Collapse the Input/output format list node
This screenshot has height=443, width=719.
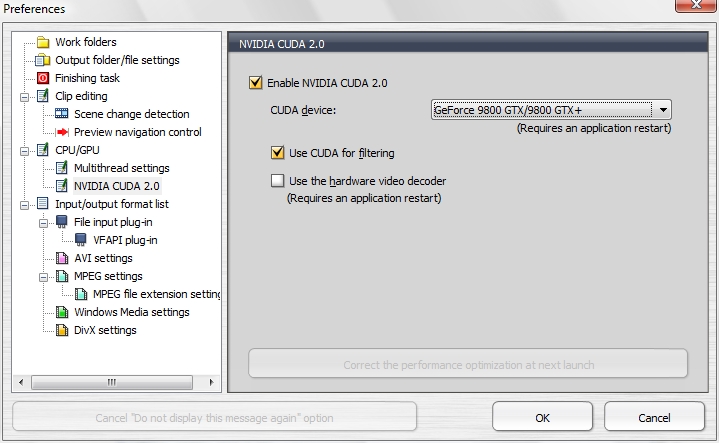(x=23, y=204)
